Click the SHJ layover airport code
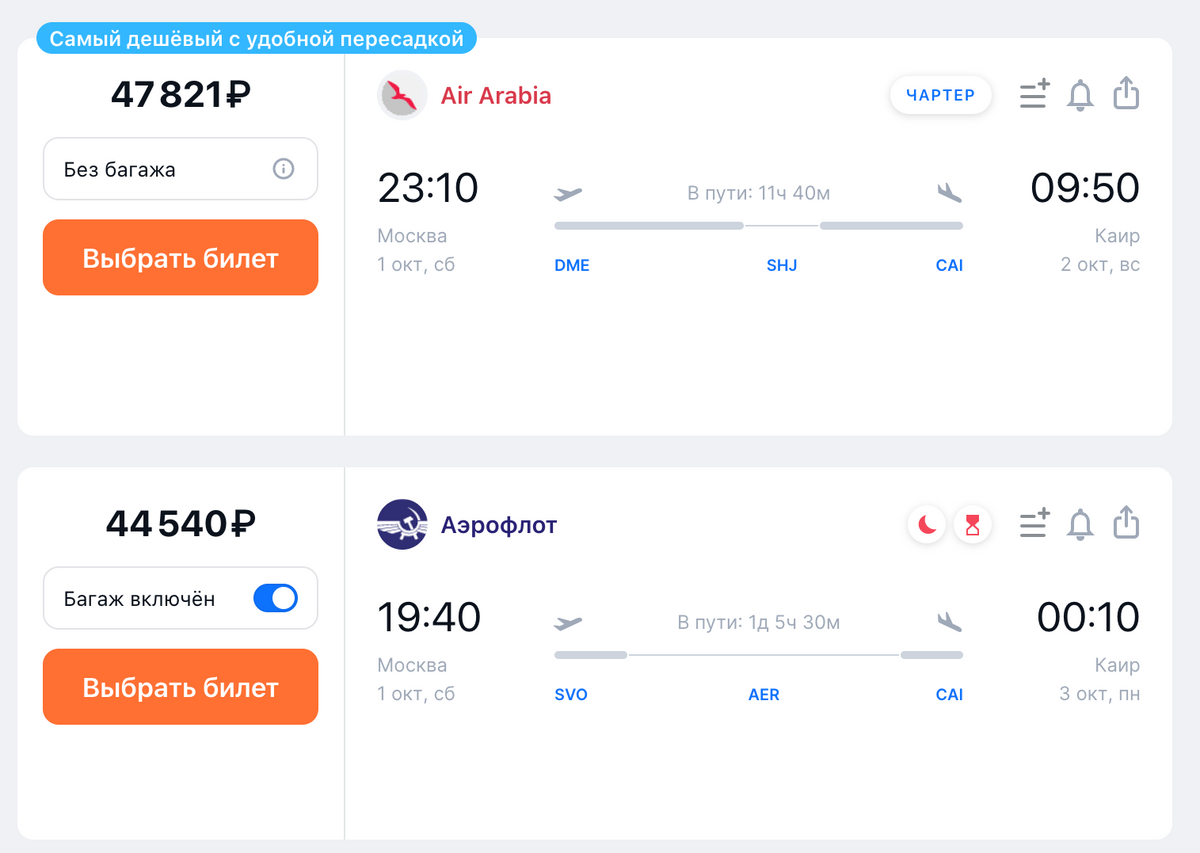 click(782, 265)
